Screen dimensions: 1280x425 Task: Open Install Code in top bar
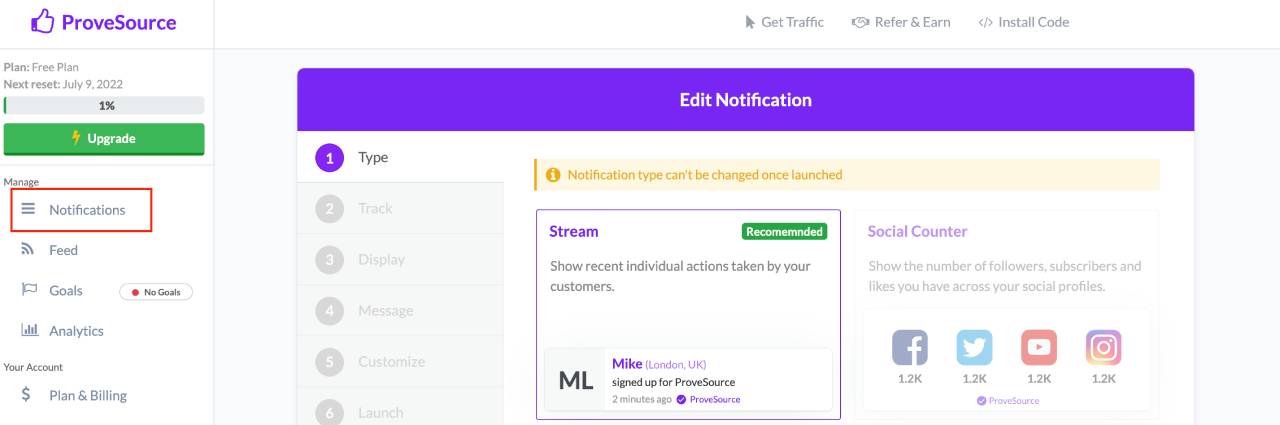[x=1024, y=22]
